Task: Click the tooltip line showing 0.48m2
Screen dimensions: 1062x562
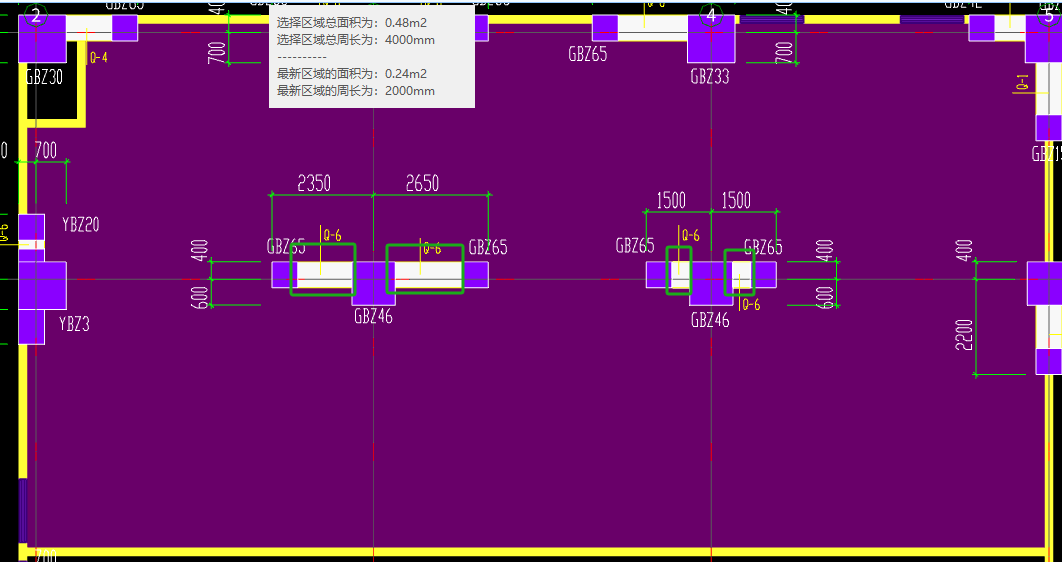Action: point(352,23)
